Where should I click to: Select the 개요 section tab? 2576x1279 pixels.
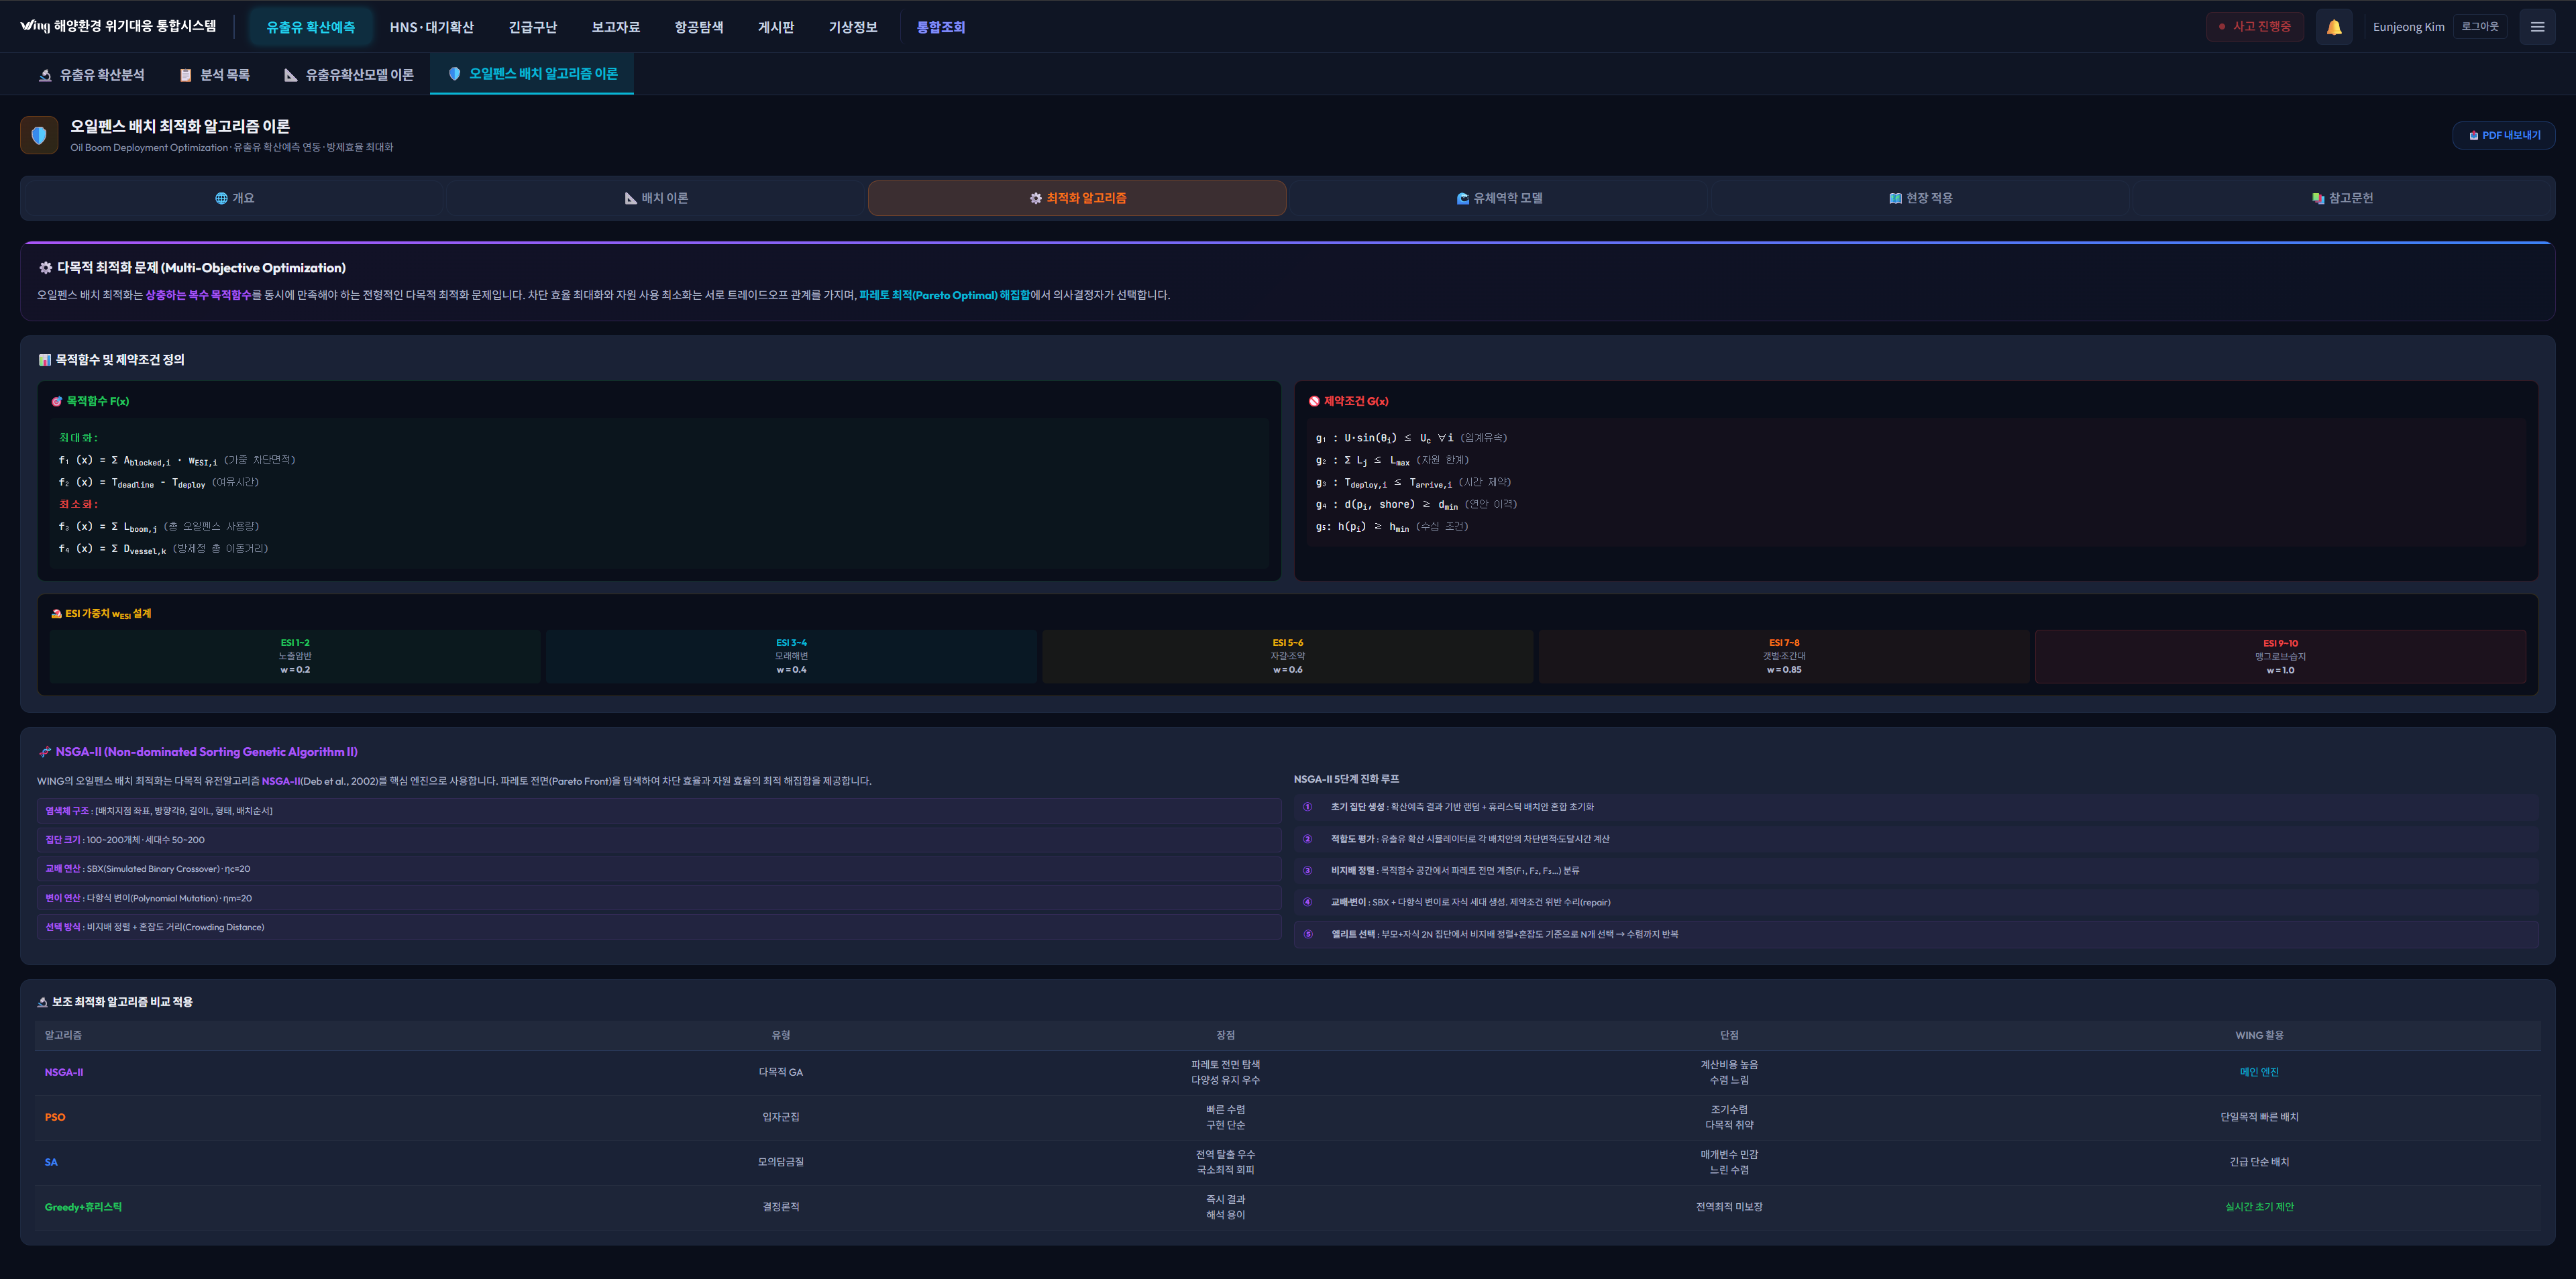[x=234, y=198]
